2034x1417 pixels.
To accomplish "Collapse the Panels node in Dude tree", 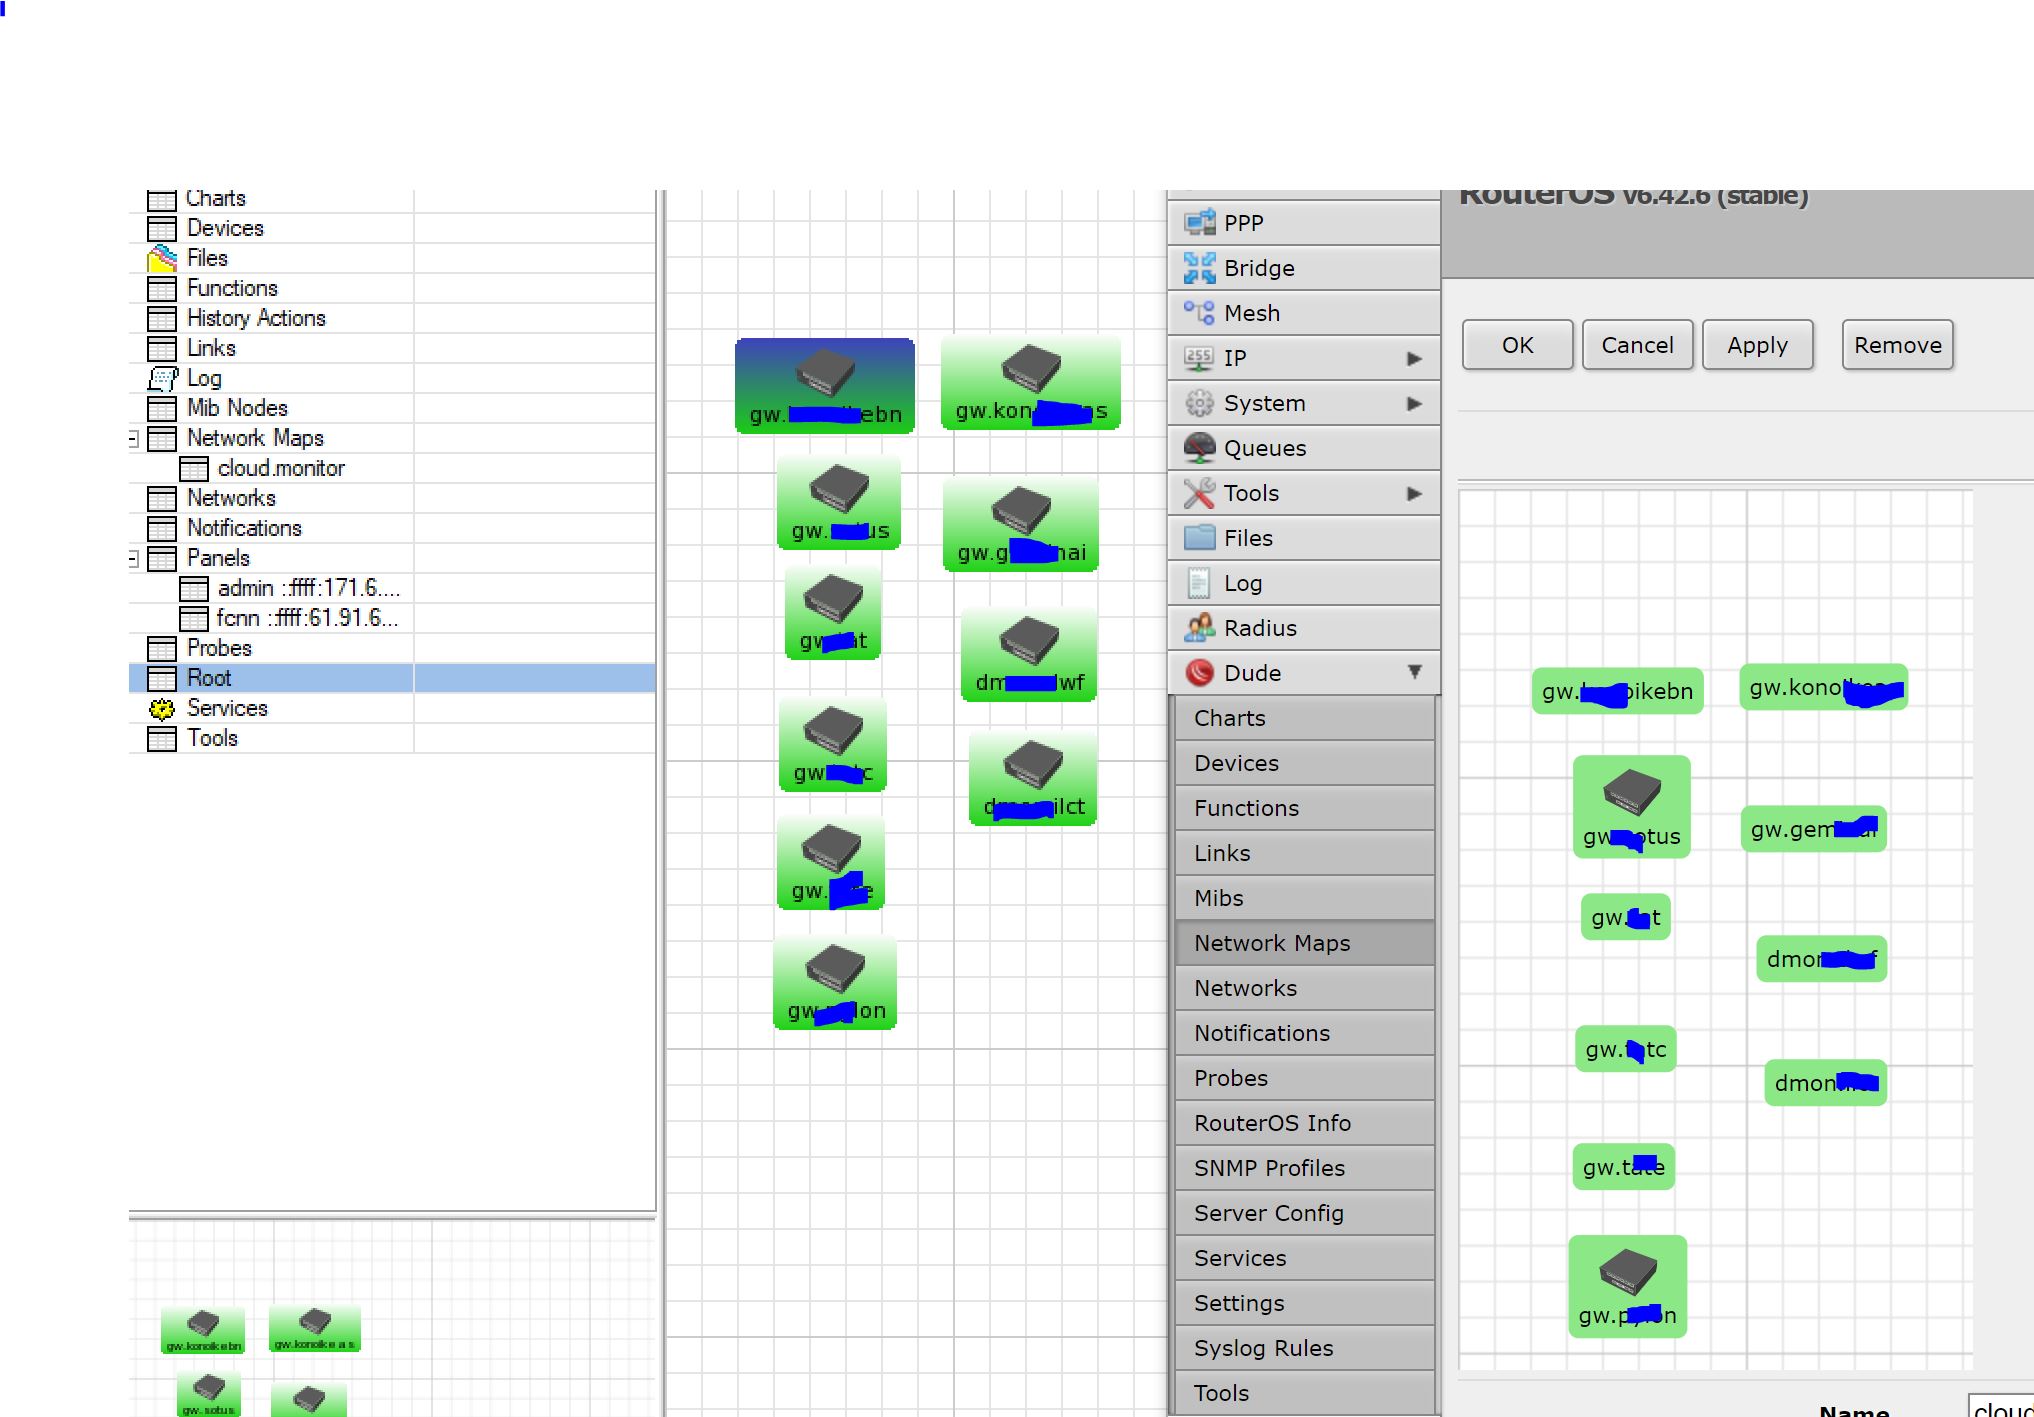I will [133, 558].
